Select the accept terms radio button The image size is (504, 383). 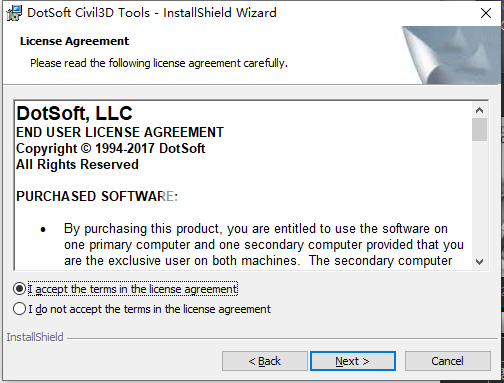pyautogui.click(x=19, y=289)
